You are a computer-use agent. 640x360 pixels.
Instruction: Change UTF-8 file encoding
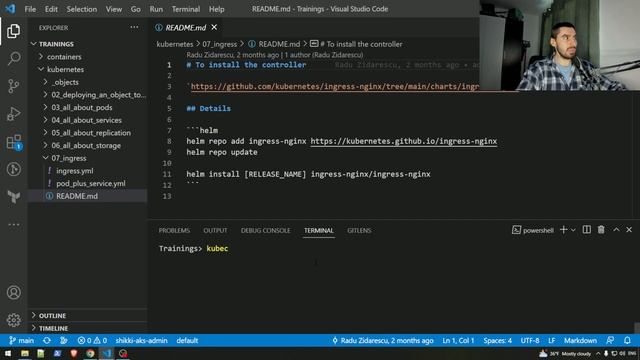(x=530, y=340)
